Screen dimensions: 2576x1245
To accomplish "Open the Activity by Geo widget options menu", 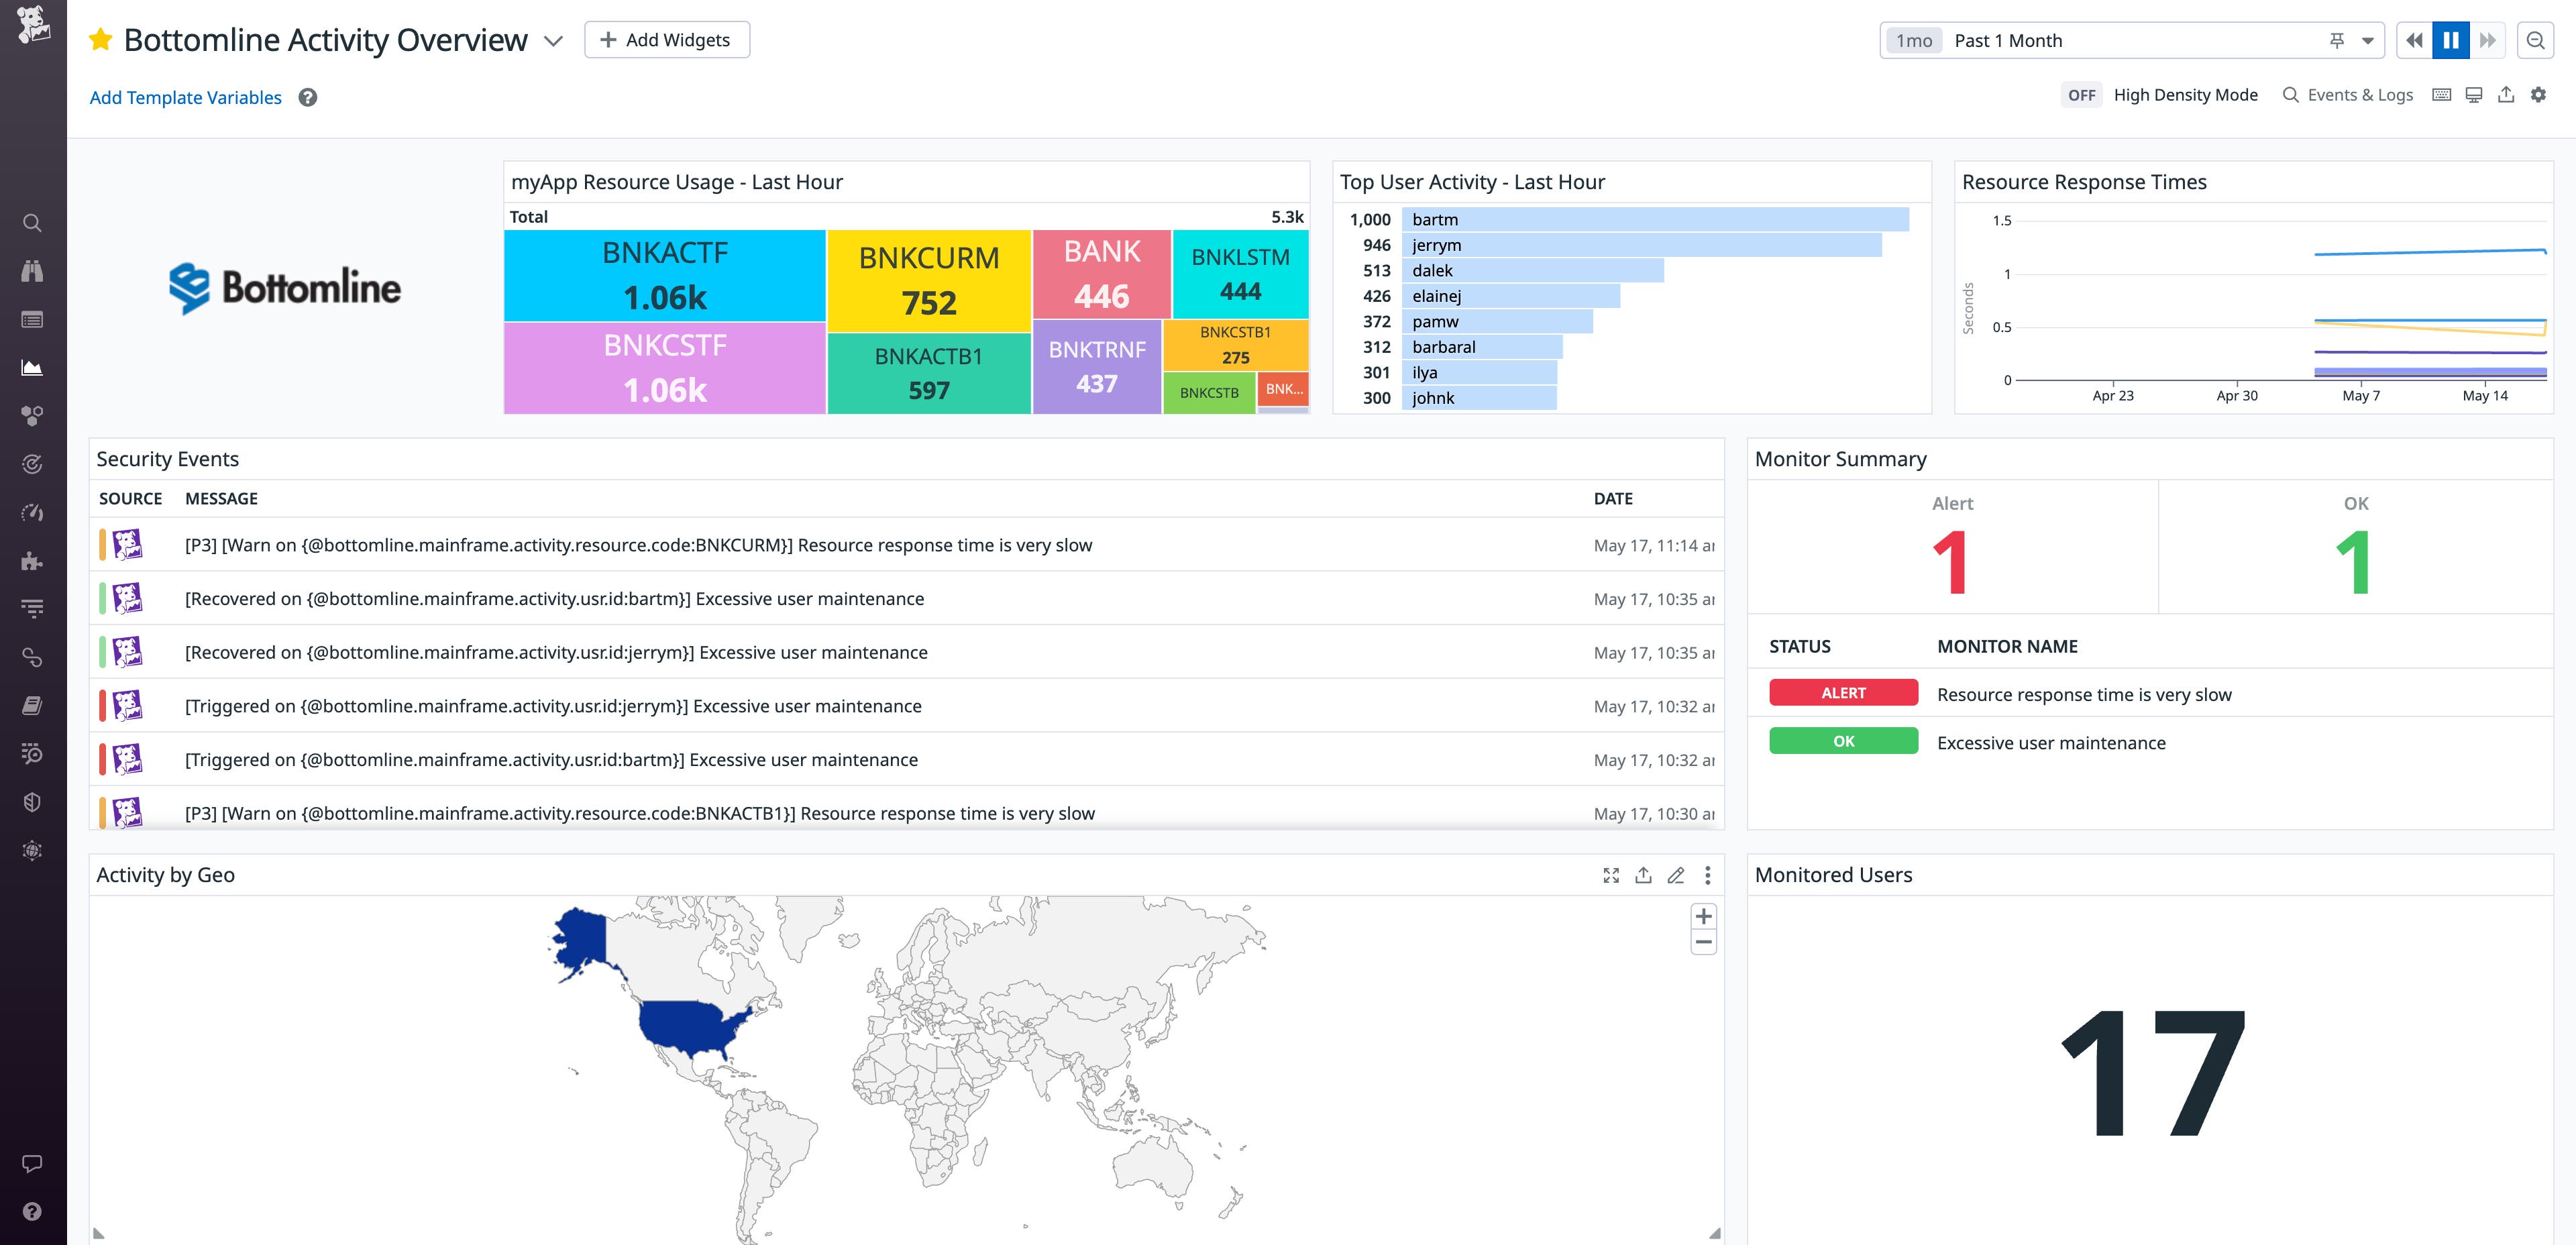I will [1708, 875].
